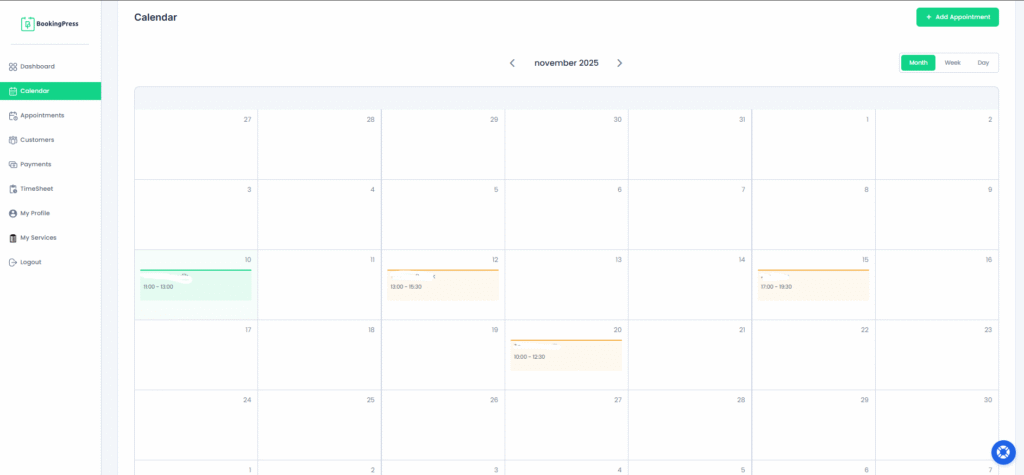Go to previous month using left chevron
1024x475 pixels.
[x=513, y=63]
